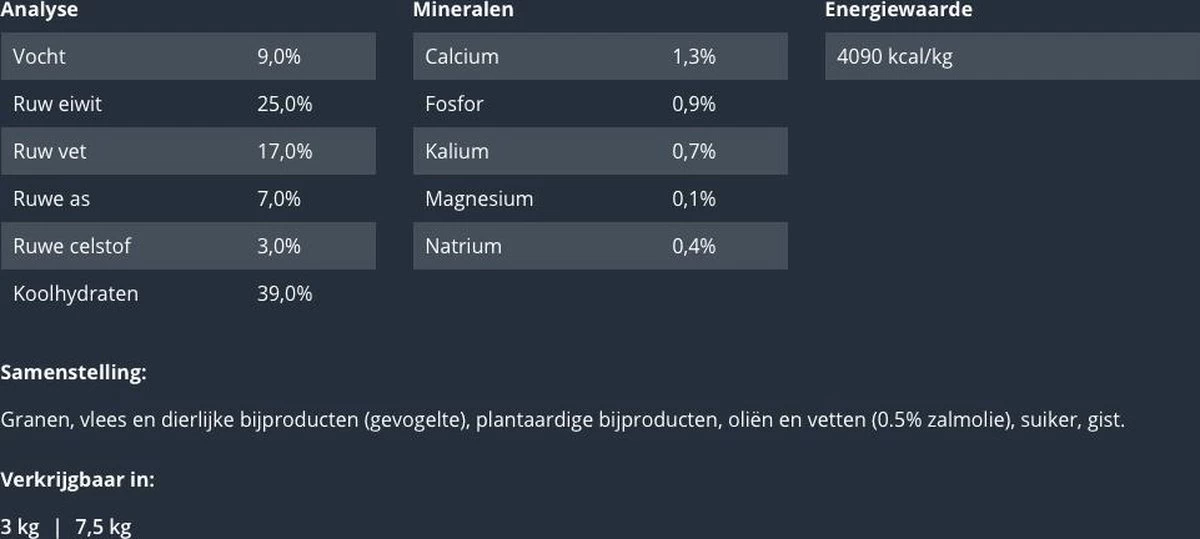Screen dimensions: 1200x539
Task: Click the Verkrijgbaar in heading
Action: click(x=77, y=479)
